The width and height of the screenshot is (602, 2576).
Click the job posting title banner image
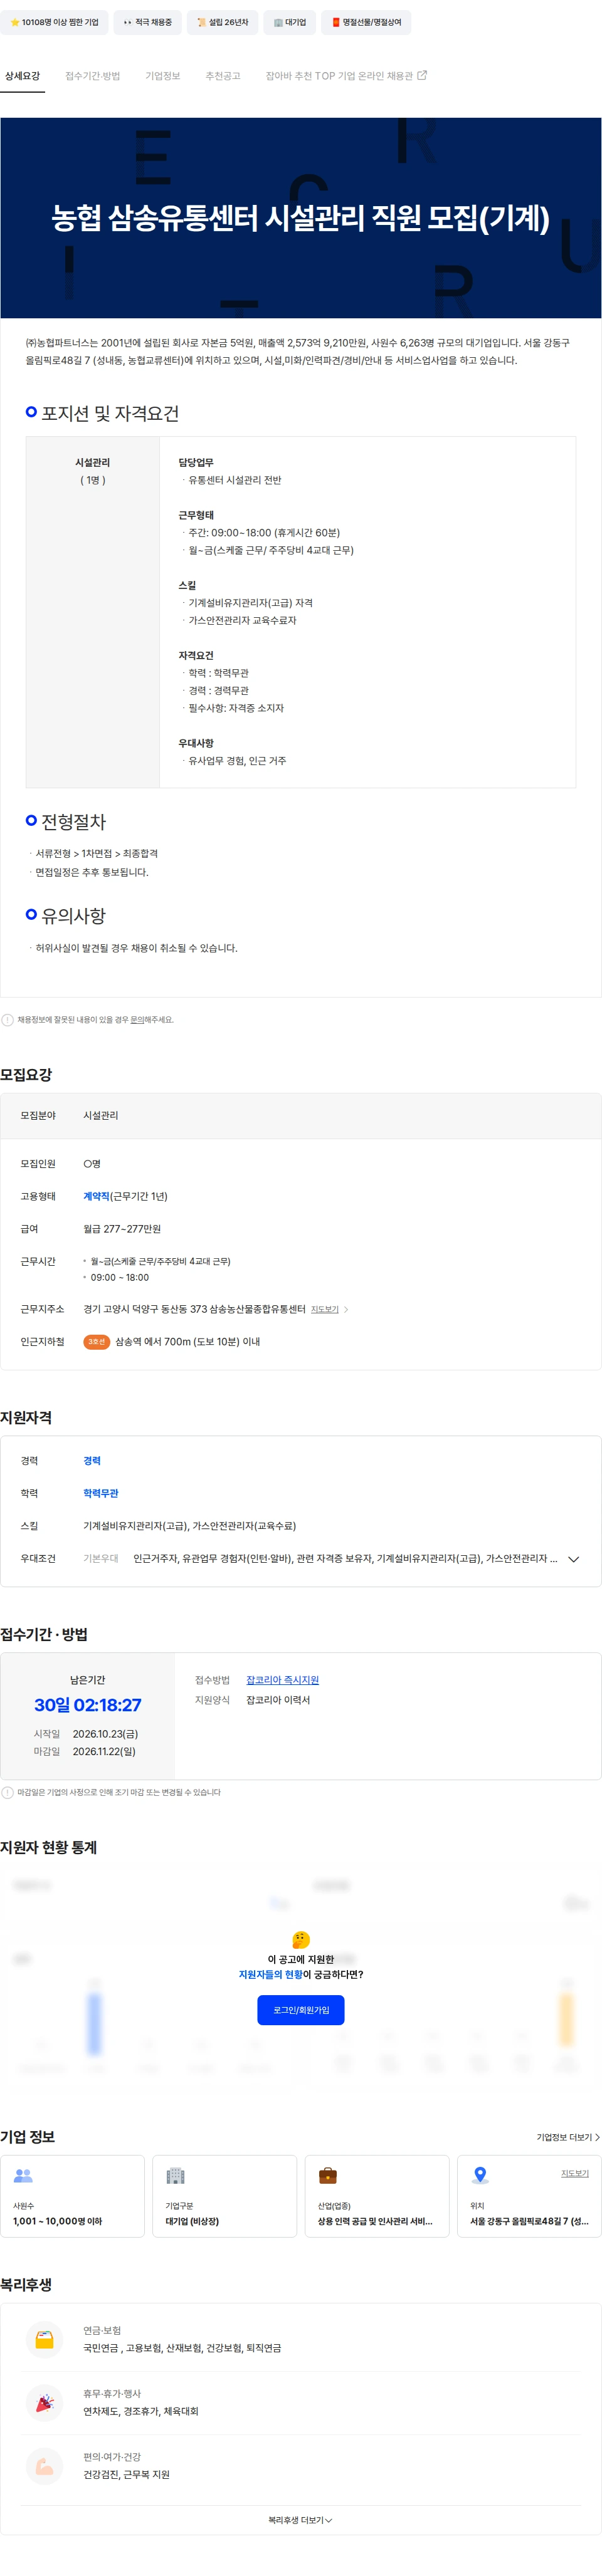coord(301,218)
